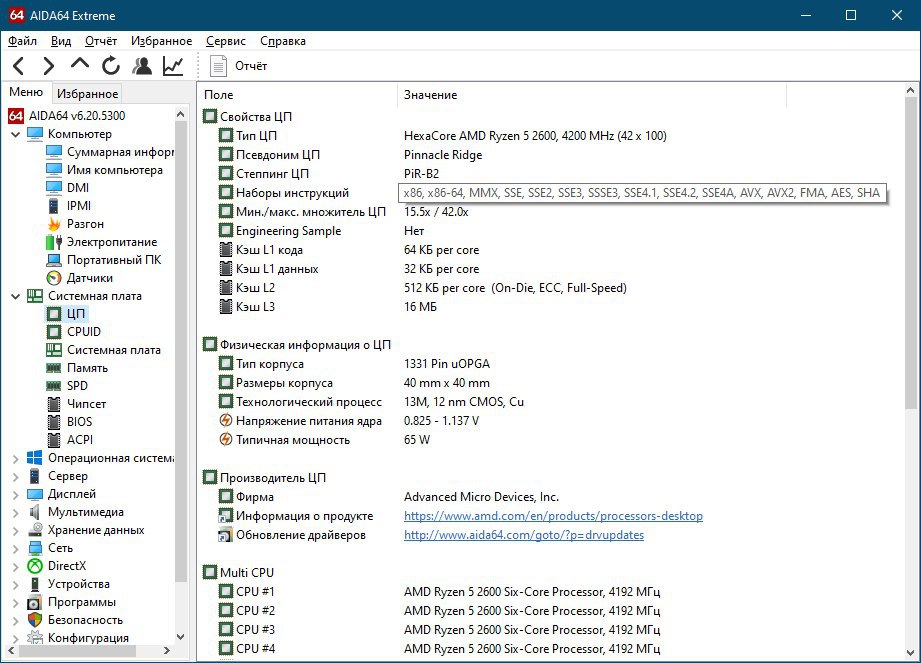This screenshot has width=921, height=663.
Task: Open the Справка menu
Action: 283,41
